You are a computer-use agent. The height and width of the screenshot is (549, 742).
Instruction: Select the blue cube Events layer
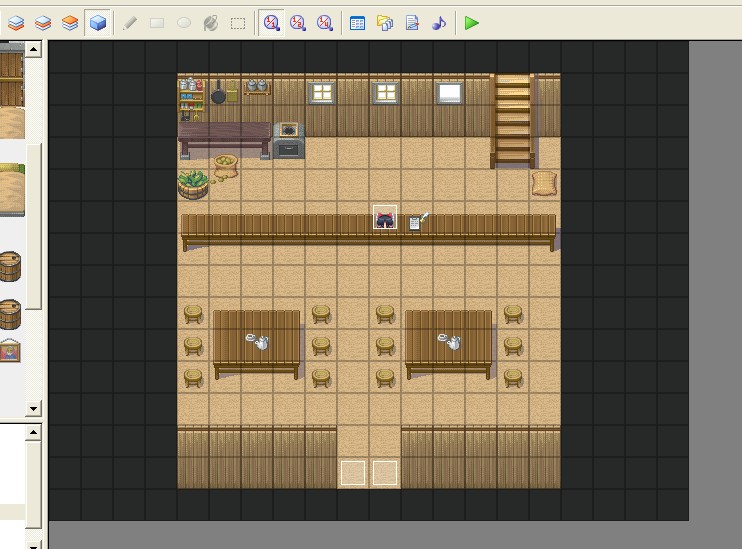click(97, 23)
